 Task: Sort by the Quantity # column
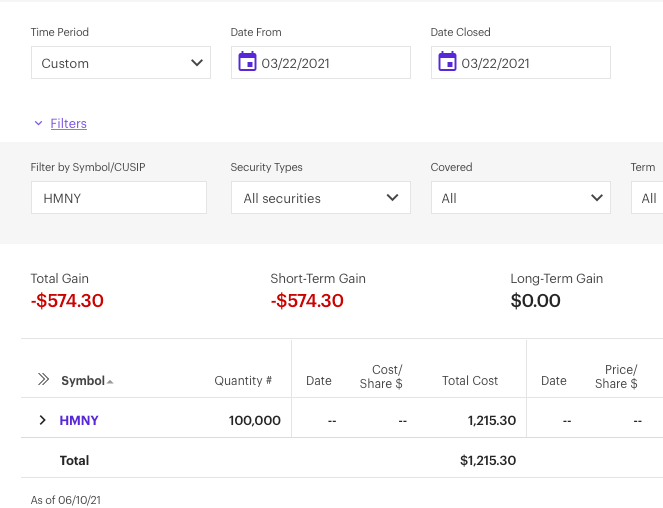243,381
